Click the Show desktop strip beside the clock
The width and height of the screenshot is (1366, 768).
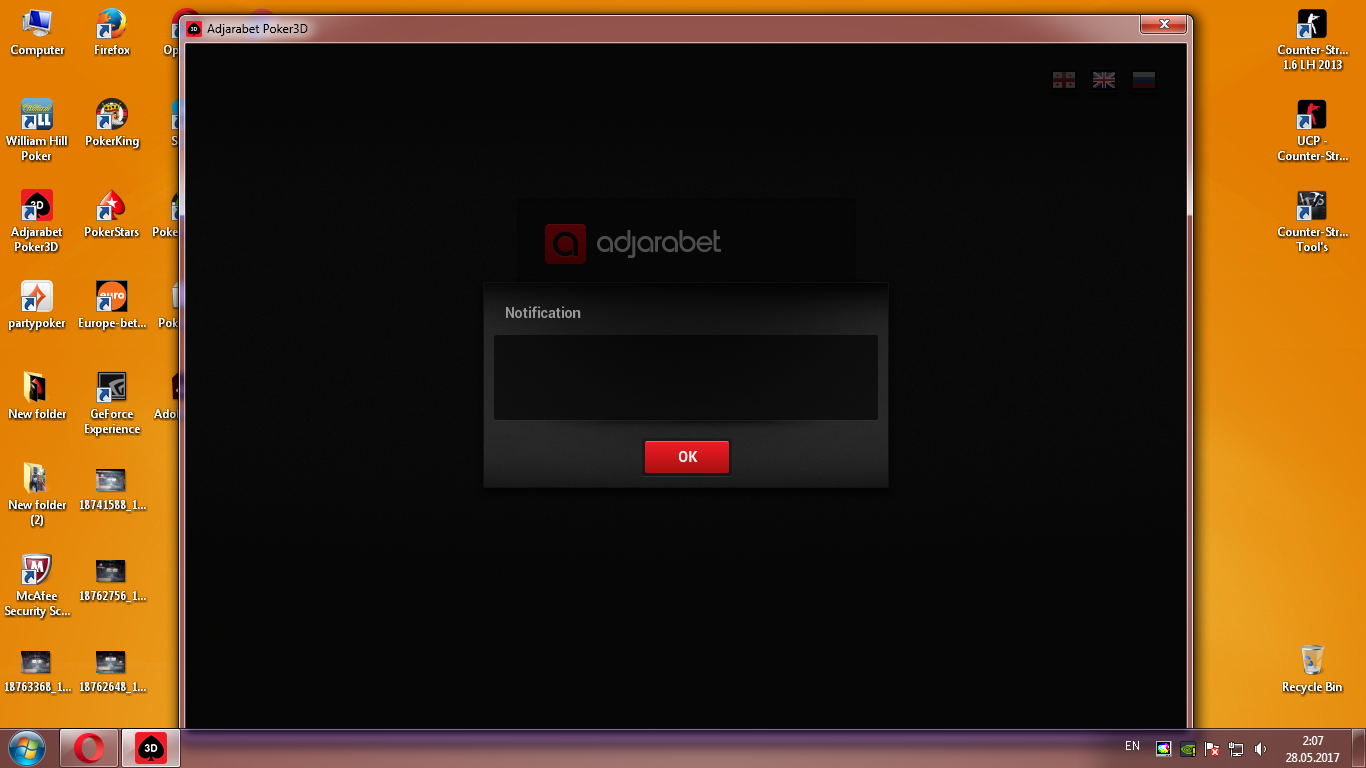tap(1358, 748)
